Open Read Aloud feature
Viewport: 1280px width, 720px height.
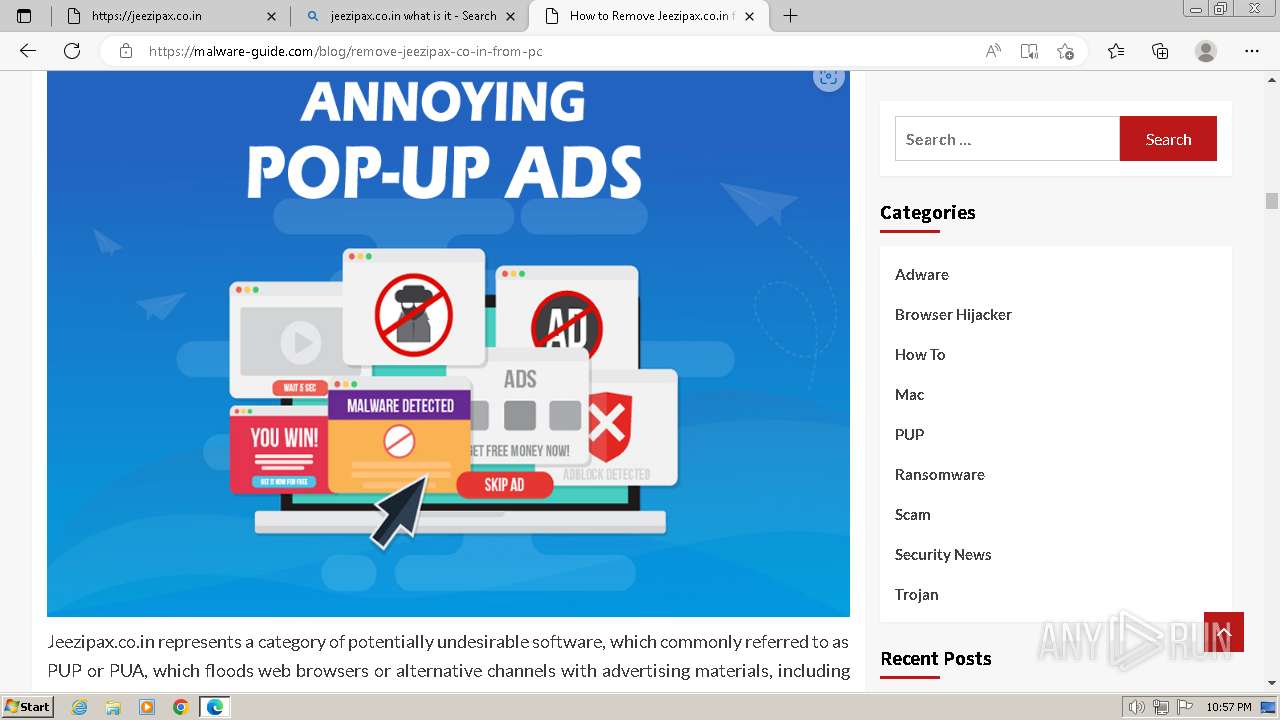993,51
